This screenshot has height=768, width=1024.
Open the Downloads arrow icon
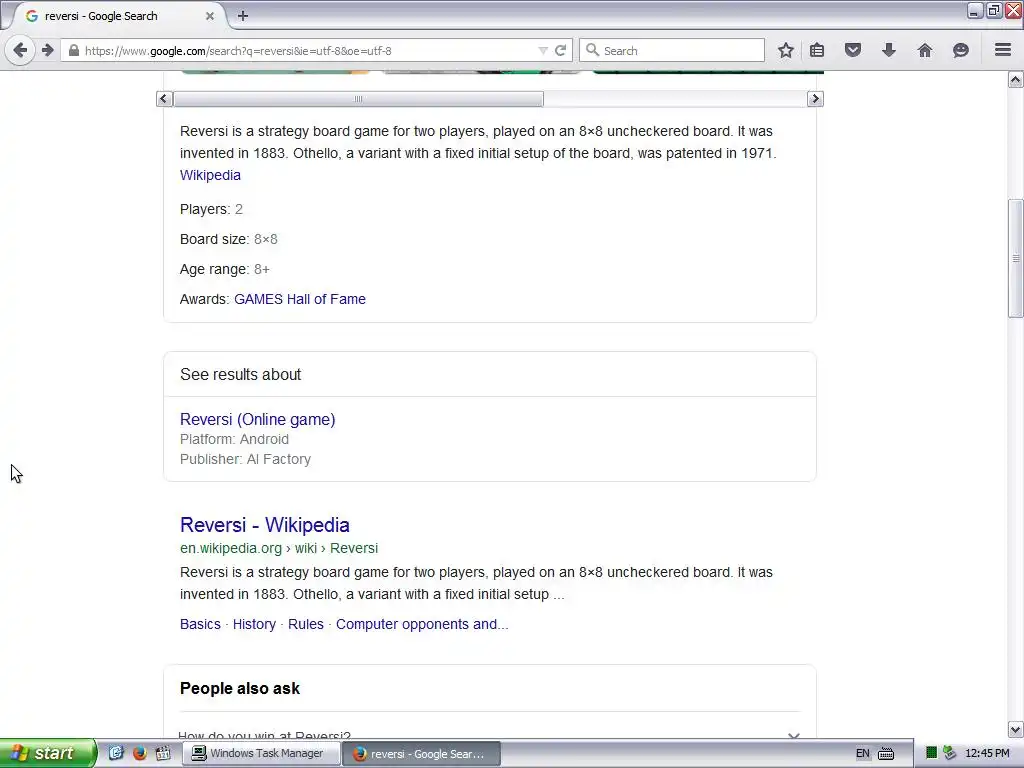889,50
